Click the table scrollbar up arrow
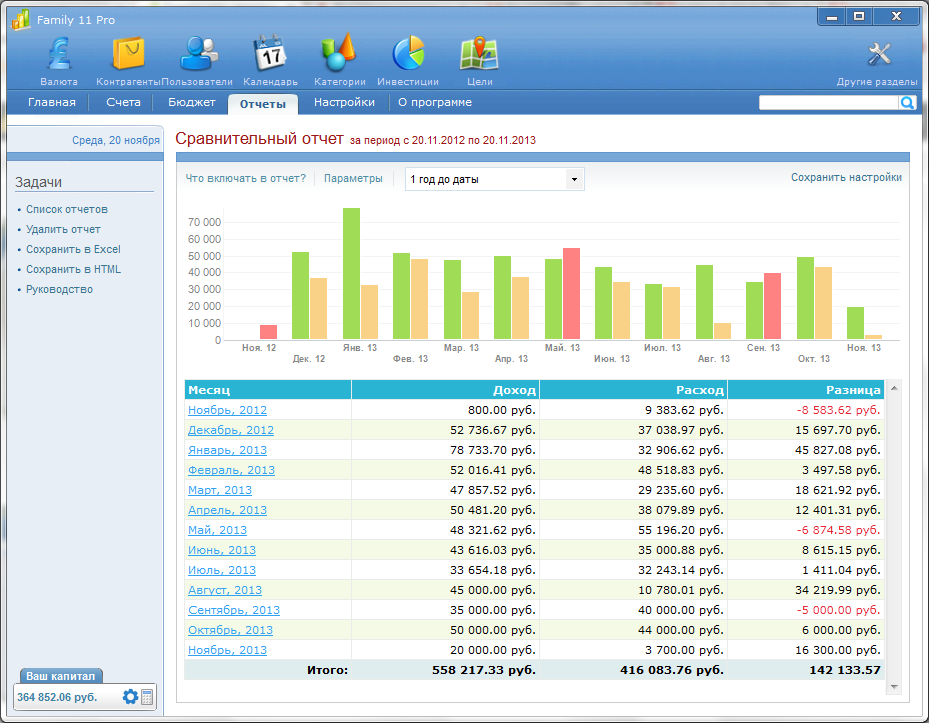Image resolution: width=929 pixels, height=723 pixels. point(894,388)
